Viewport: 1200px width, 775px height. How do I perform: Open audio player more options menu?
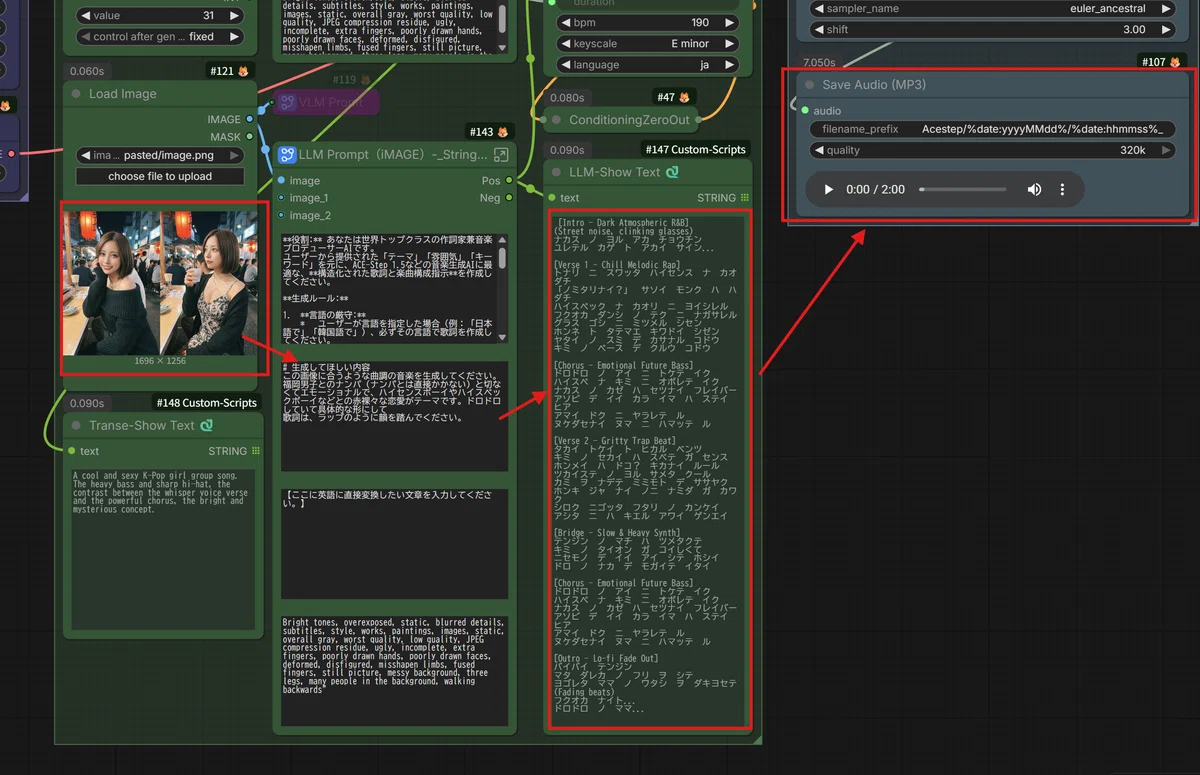1062,189
